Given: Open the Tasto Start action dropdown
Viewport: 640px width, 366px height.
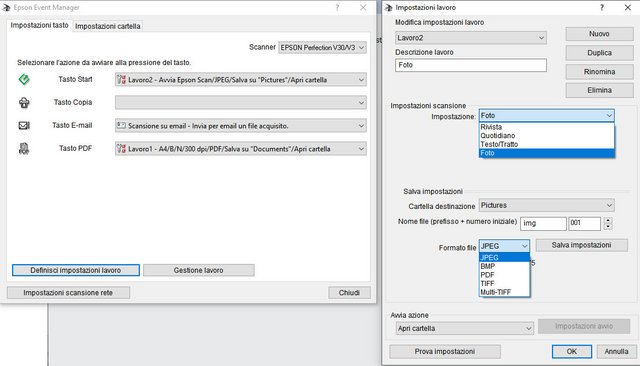Looking at the screenshot, I should [x=241, y=80].
